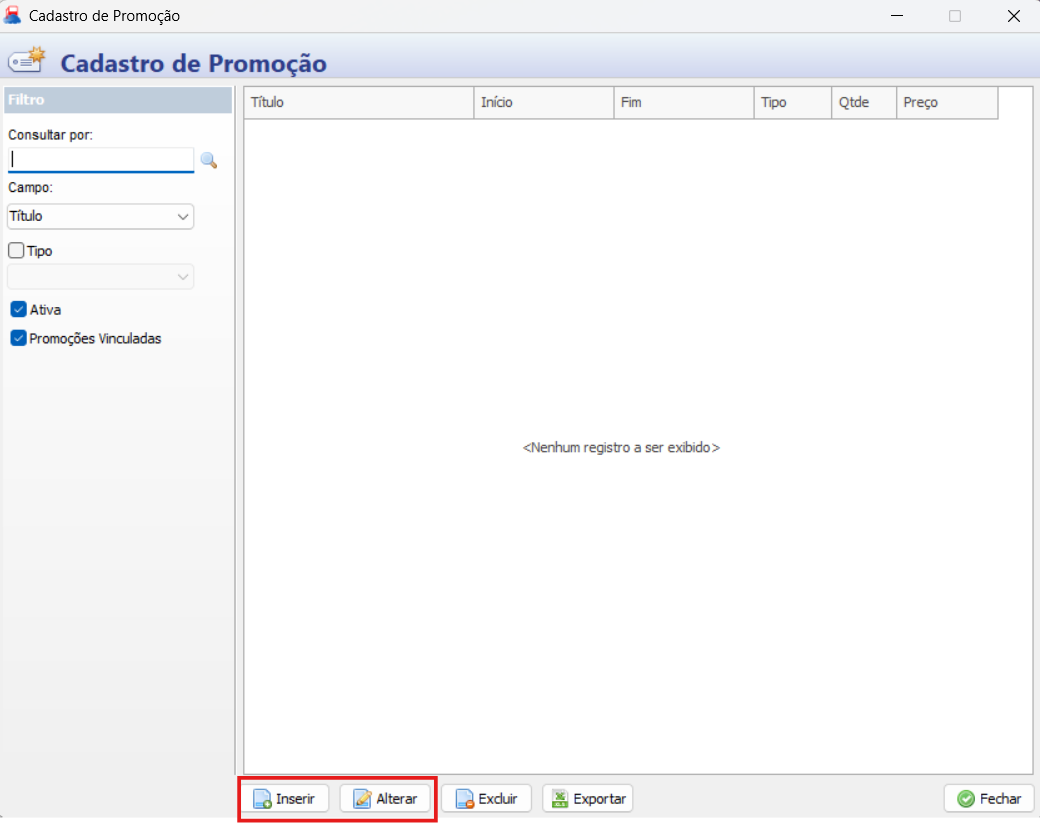1040x823 pixels.
Task: Click the Inserir button icon
Action: (x=262, y=799)
